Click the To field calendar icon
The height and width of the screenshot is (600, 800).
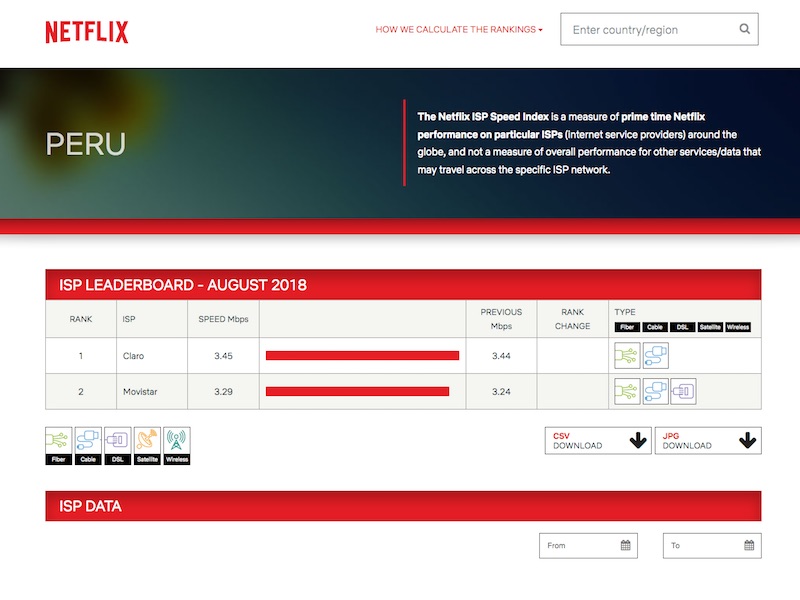coord(749,545)
